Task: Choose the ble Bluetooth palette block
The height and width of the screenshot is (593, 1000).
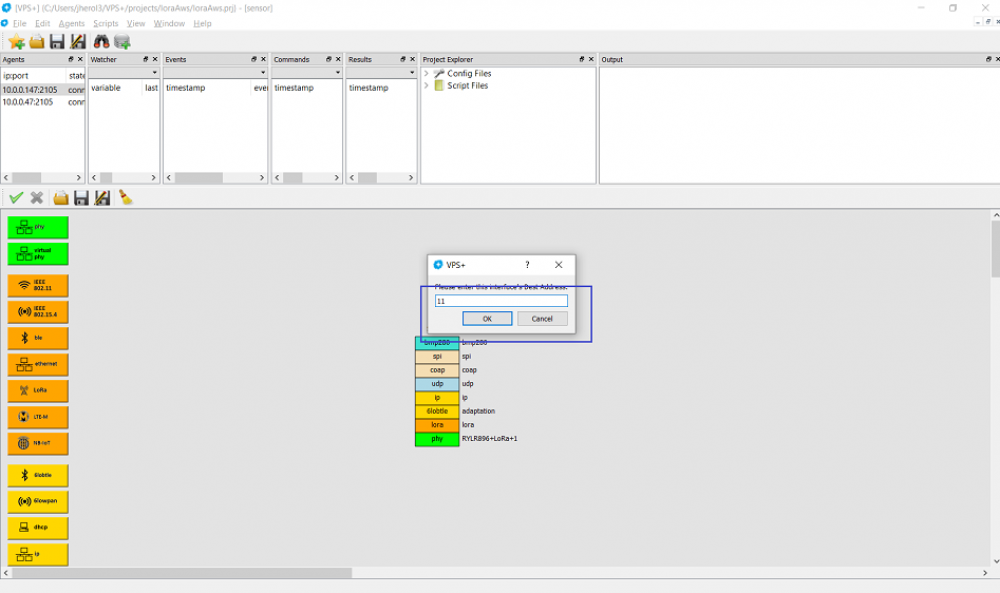Action: click(38, 338)
